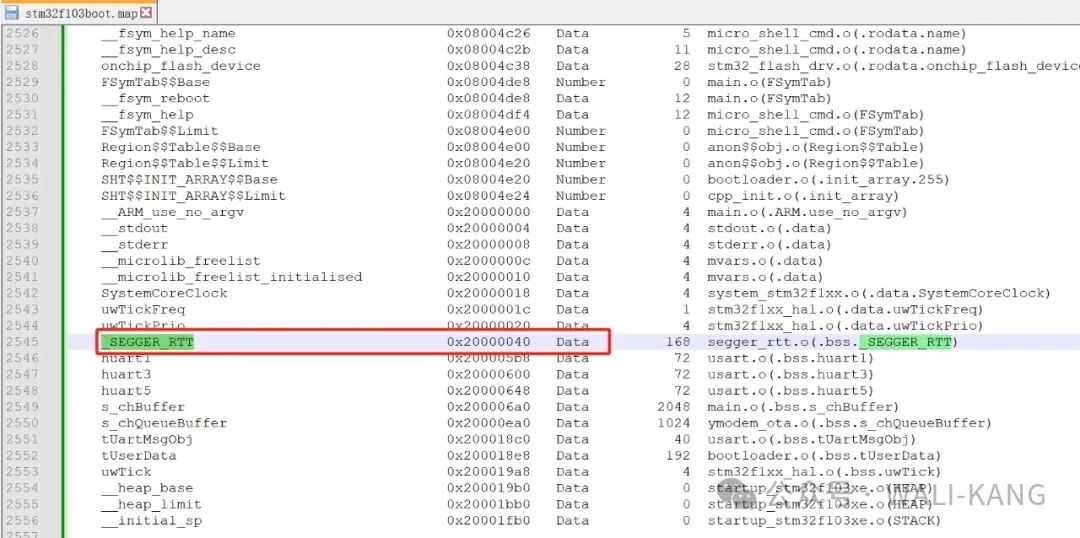Click the green change marker beside line 2537
Screen dimensions: 1080x538
point(64,212)
